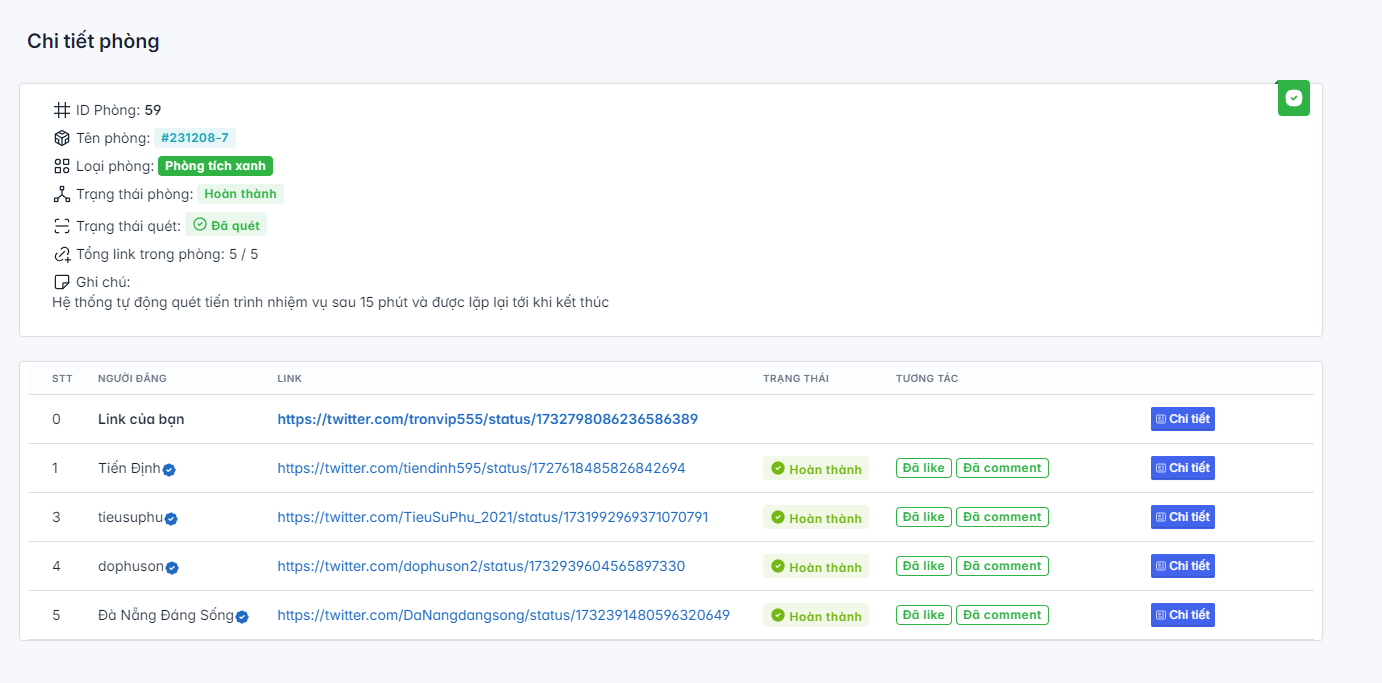Open Chi tiết for Tiến Định row
The width and height of the screenshot is (1382, 683).
tap(1182, 468)
